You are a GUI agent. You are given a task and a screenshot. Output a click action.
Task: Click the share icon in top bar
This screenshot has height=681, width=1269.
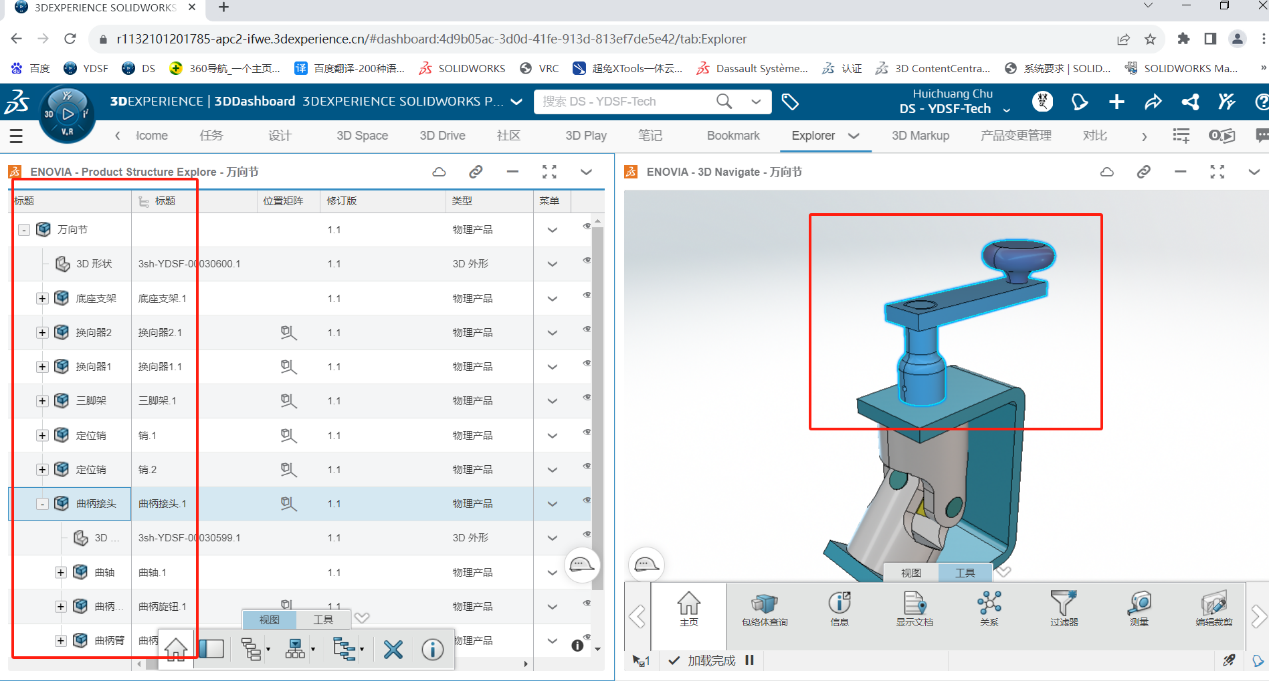[x=1153, y=102]
